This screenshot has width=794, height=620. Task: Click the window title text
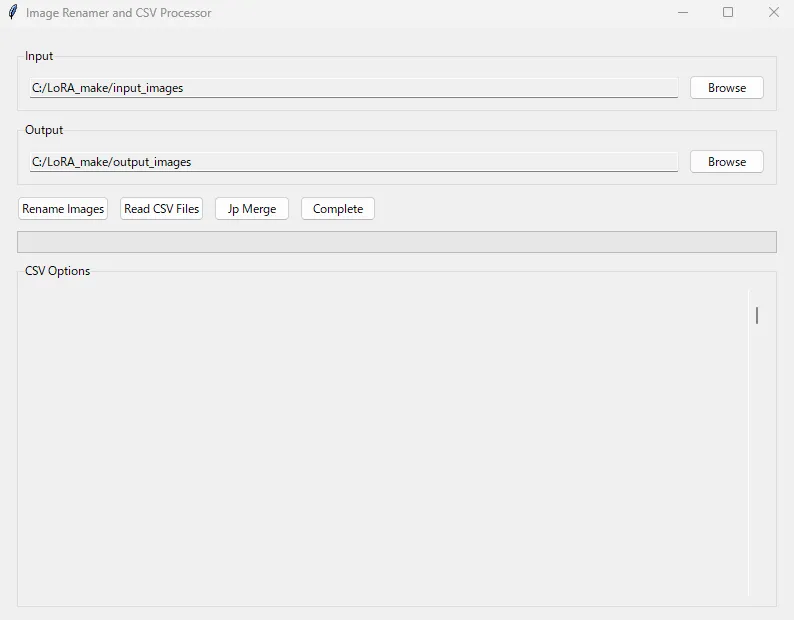[118, 13]
